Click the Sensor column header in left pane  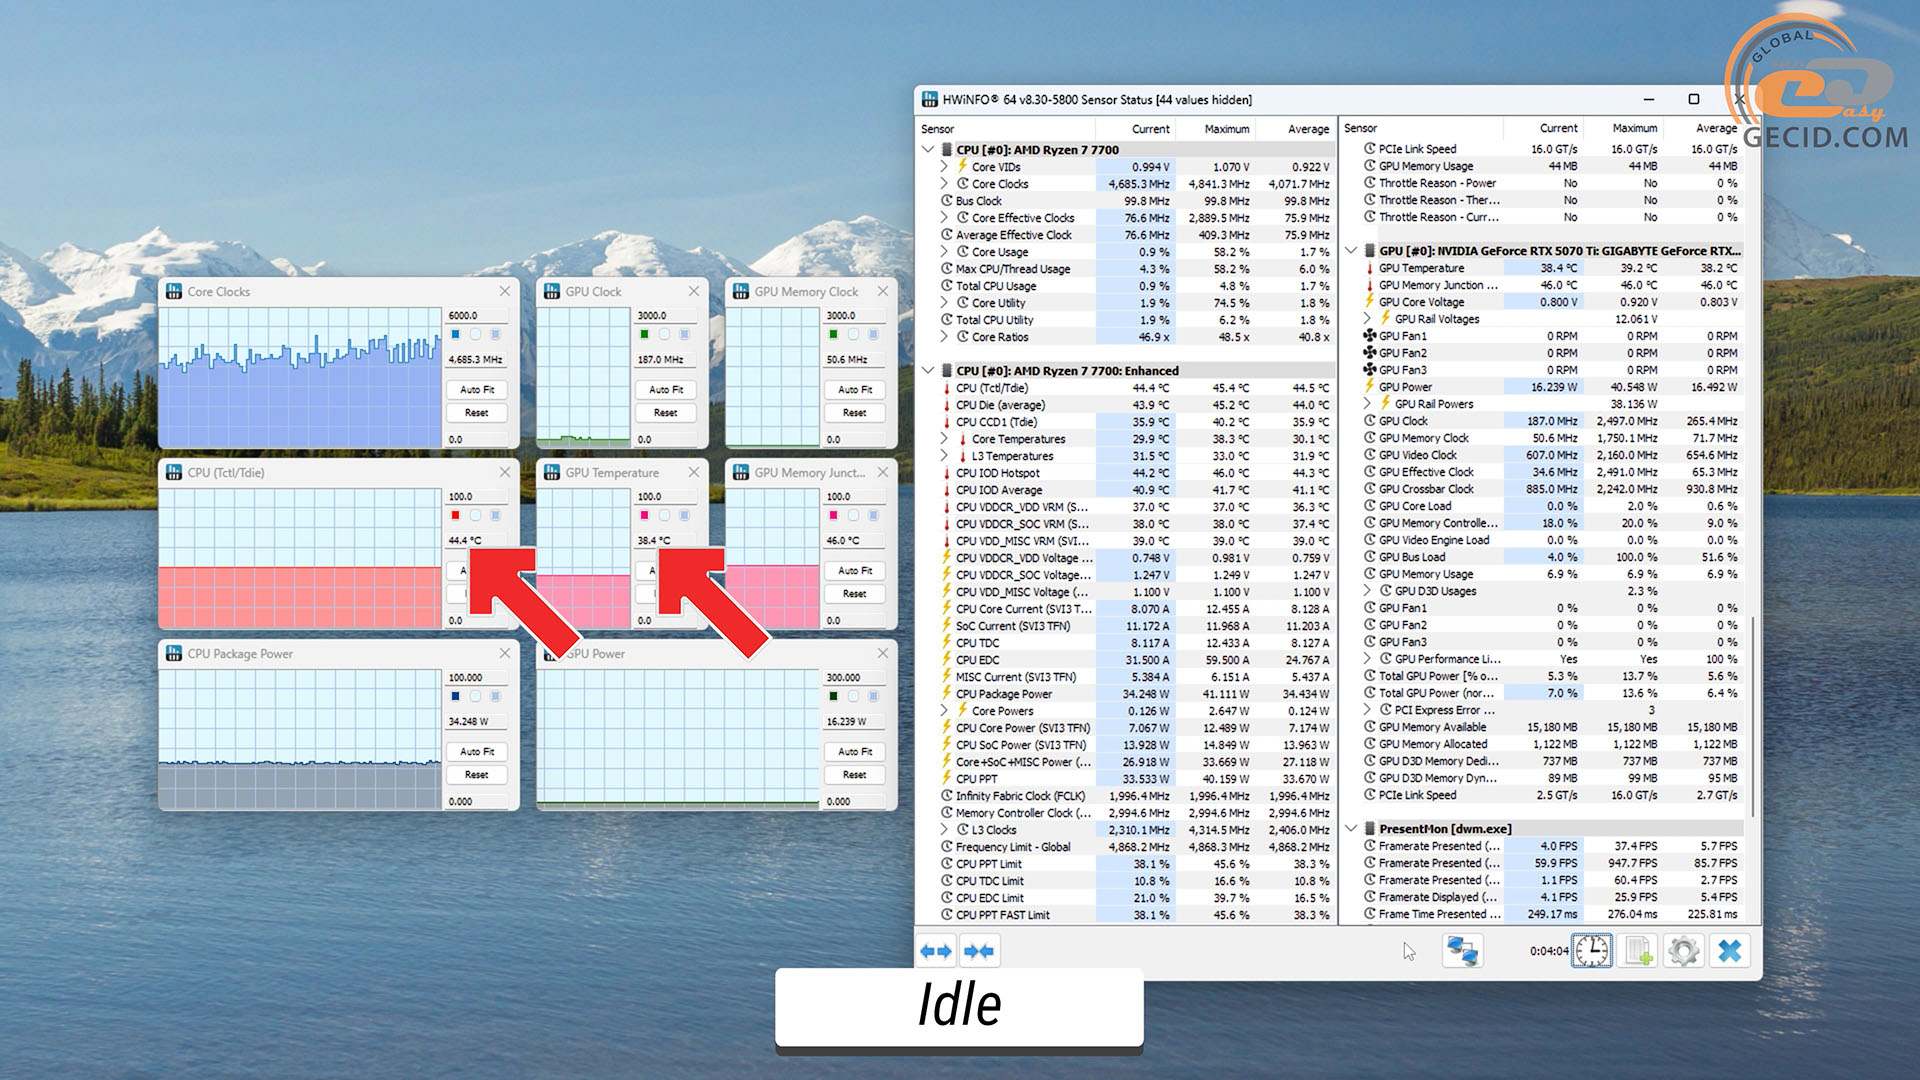(x=1005, y=129)
